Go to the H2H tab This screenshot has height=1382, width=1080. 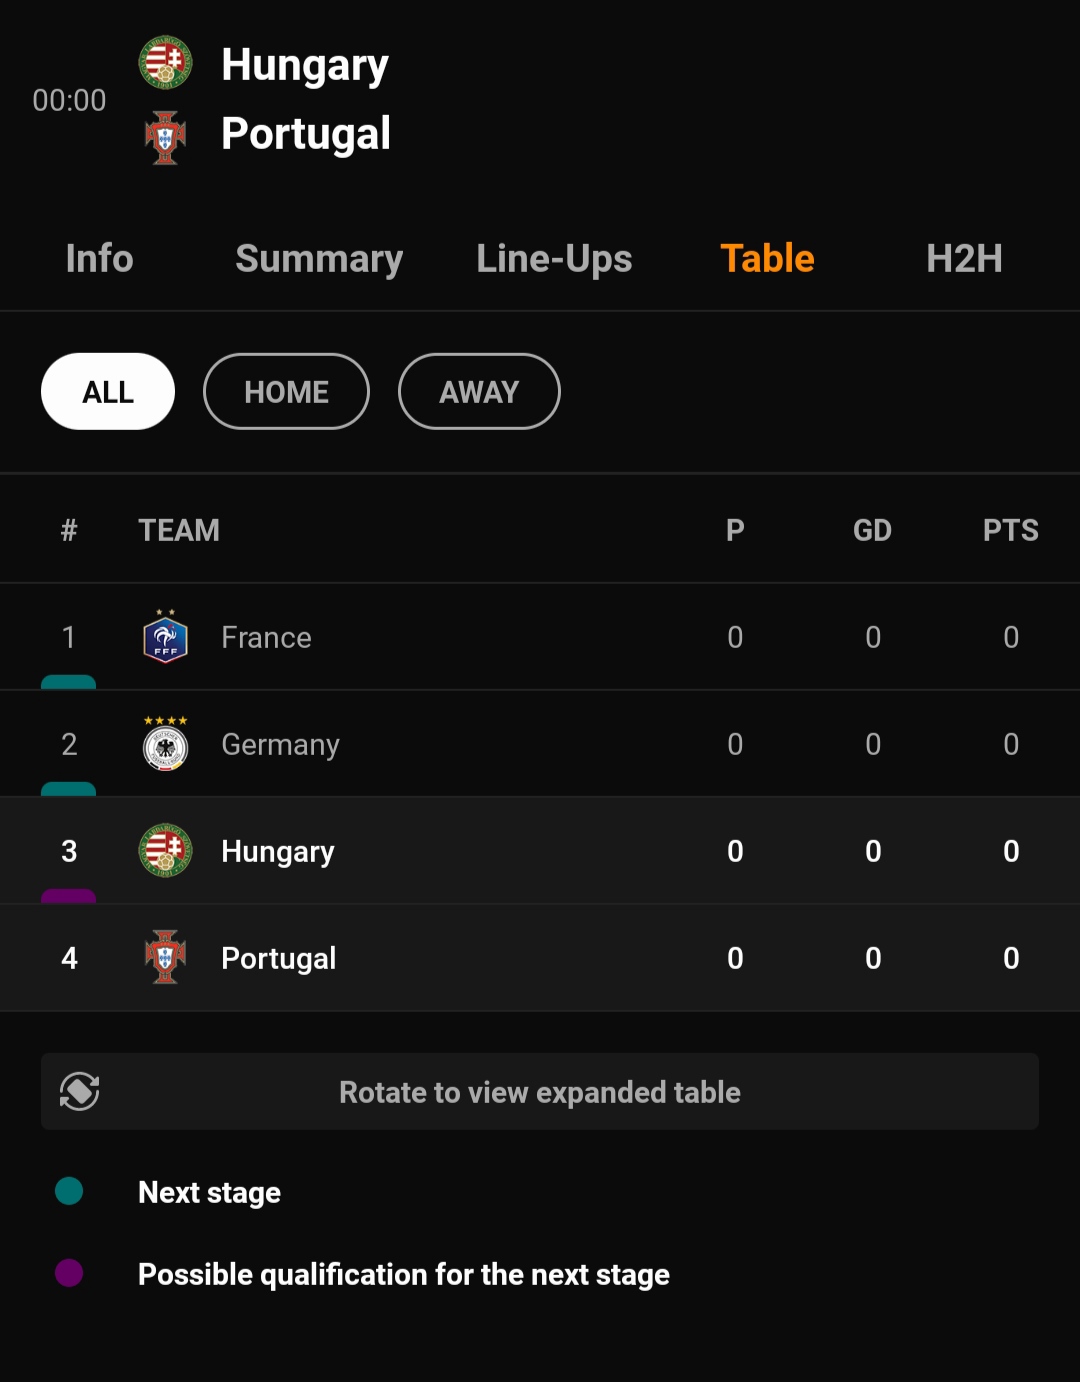(x=964, y=258)
